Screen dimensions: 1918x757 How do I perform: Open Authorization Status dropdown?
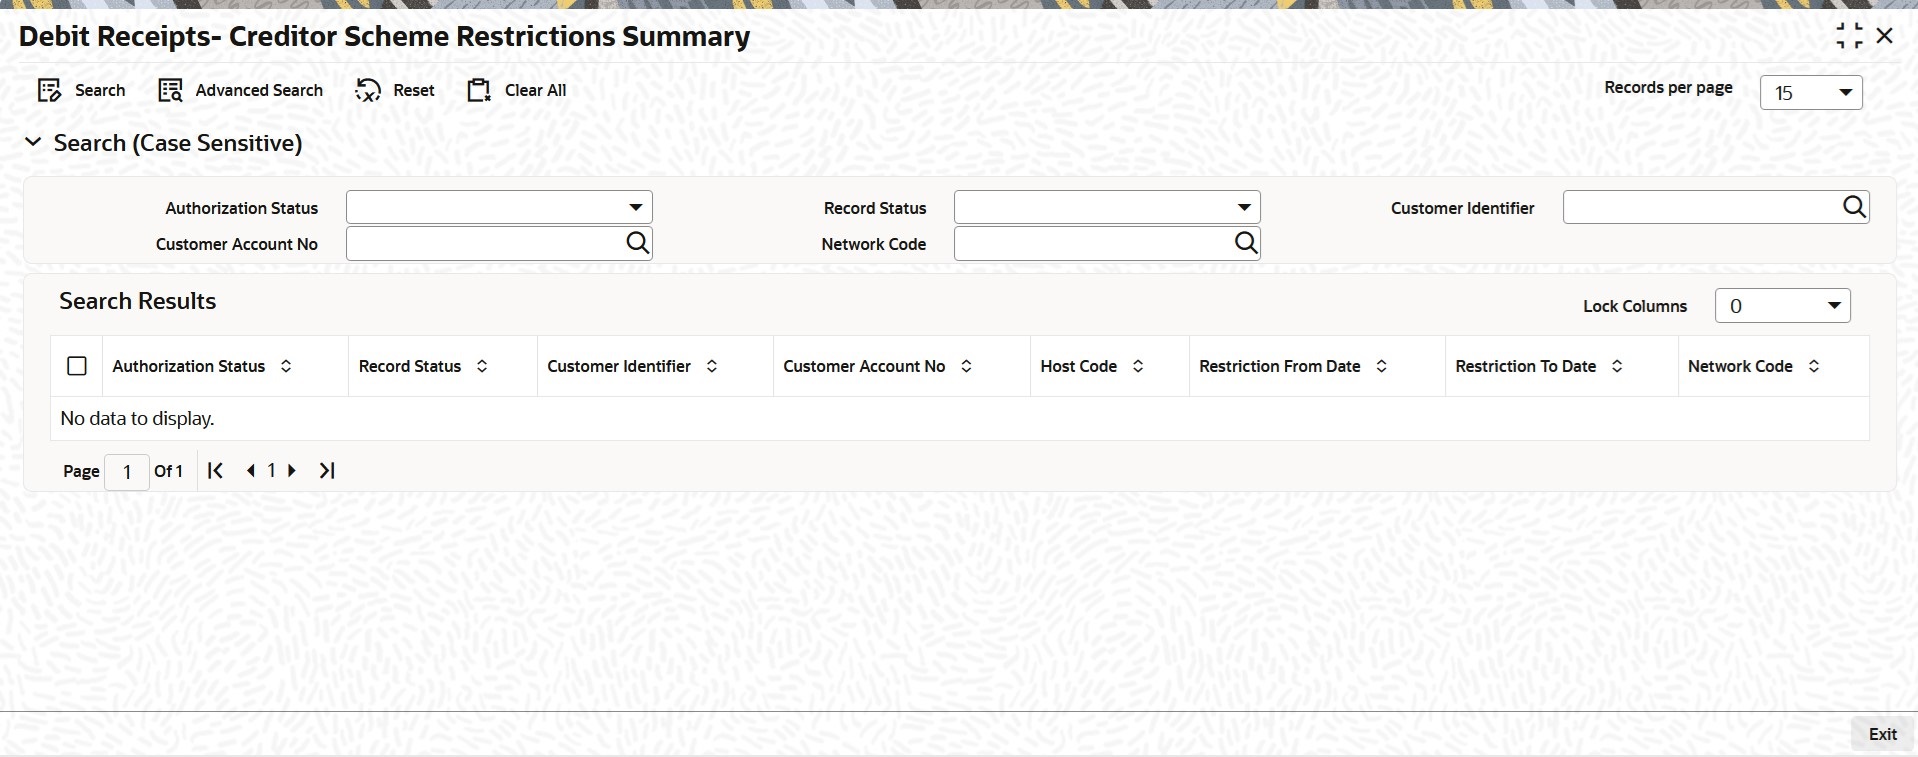point(499,207)
